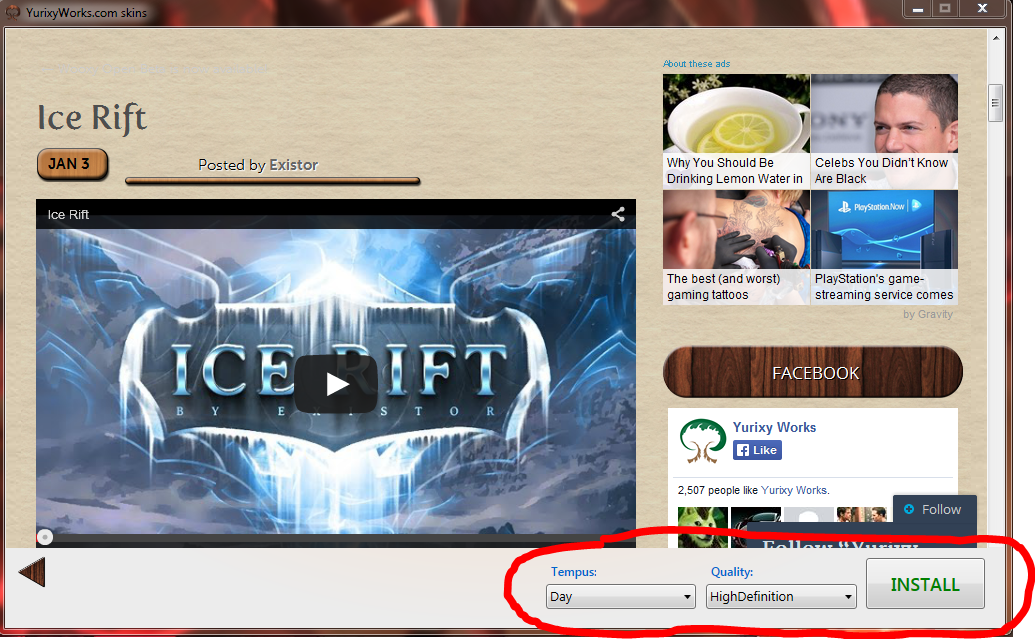Open the lemon water ad thumbnail
Screen dimensions: 1035x639
pyautogui.click(x=736, y=113)
